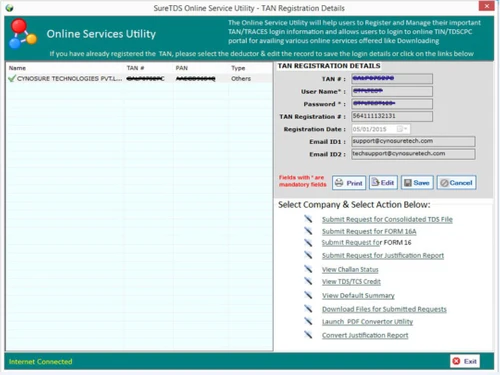Click the icon beside Launch PDF Convertor Utility
Viewport: 500px width, 375px height.
[308, 321]
